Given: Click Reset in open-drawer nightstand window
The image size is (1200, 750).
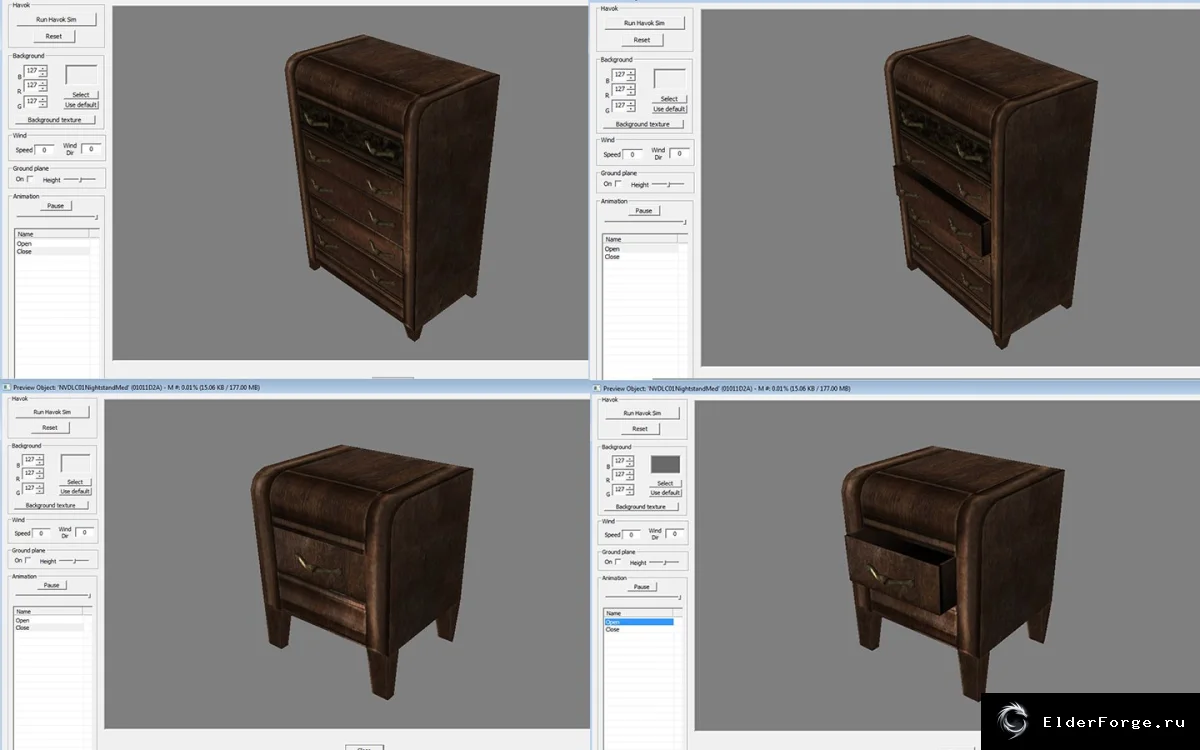Looking at the screenshot, I should pyautogui.click(x=640, y=428).
